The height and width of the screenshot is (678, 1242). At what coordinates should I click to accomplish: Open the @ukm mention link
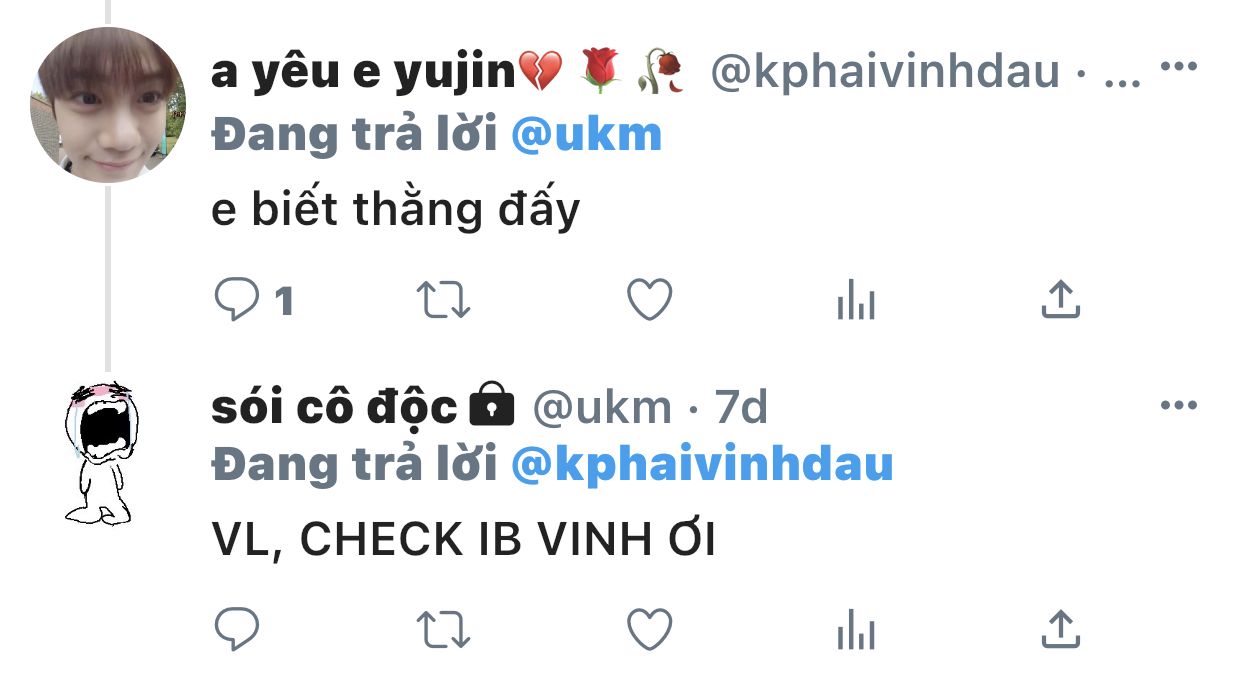click(x=587, y=135)
